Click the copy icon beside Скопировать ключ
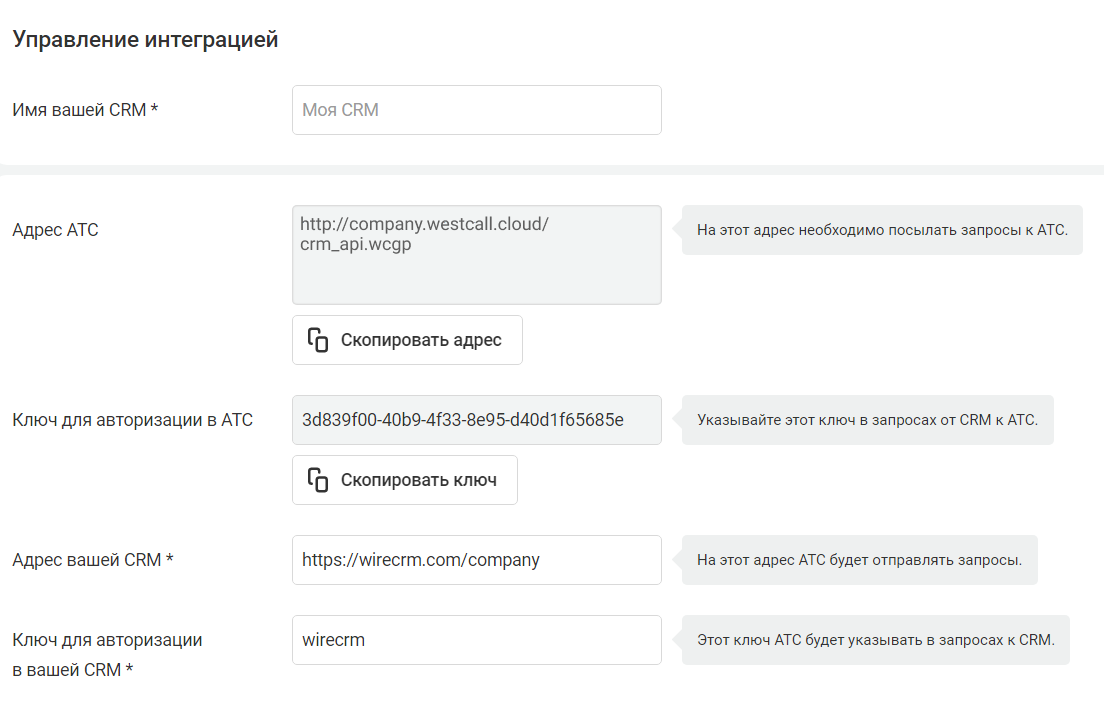Viewport: 1104px width, 709px height. click(x=318, y=480)
